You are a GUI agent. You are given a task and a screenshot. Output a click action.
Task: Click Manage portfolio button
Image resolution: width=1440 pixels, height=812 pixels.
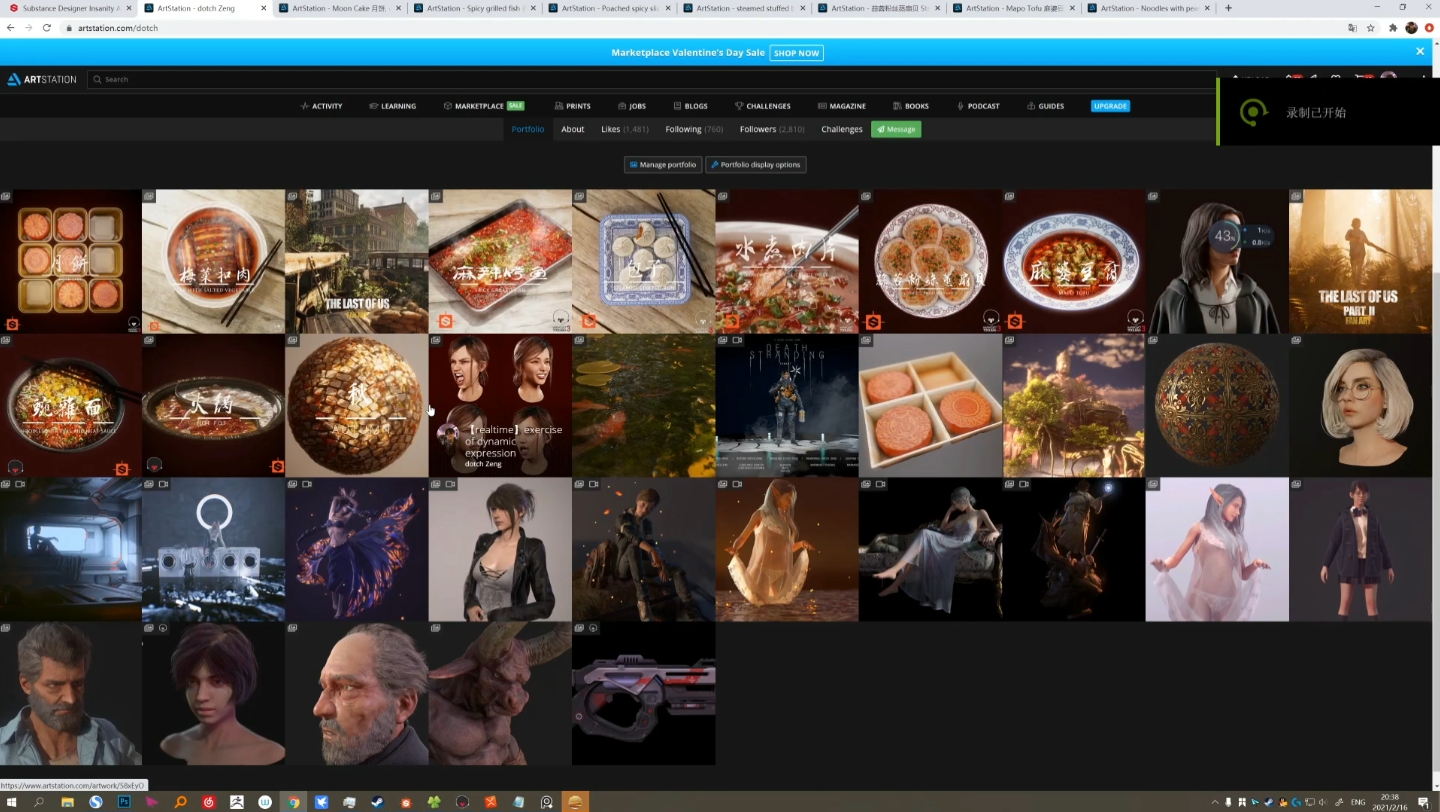(663, 164)
